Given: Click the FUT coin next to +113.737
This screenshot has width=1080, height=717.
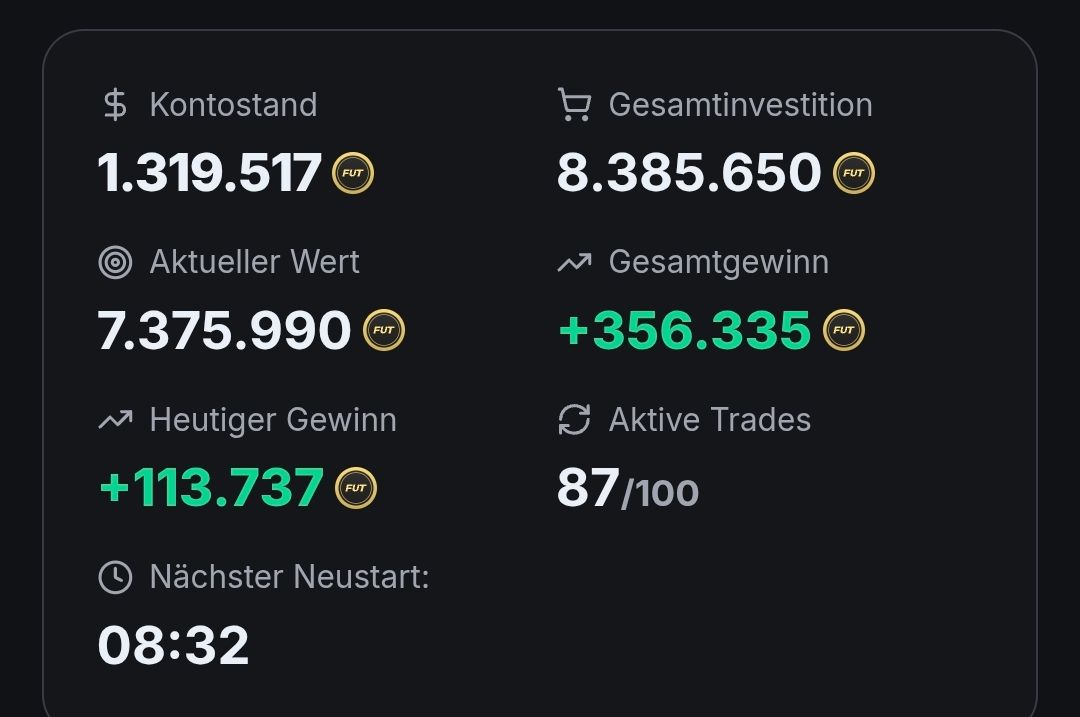Looking at the screenshot, I should click(x=355, y=488).
